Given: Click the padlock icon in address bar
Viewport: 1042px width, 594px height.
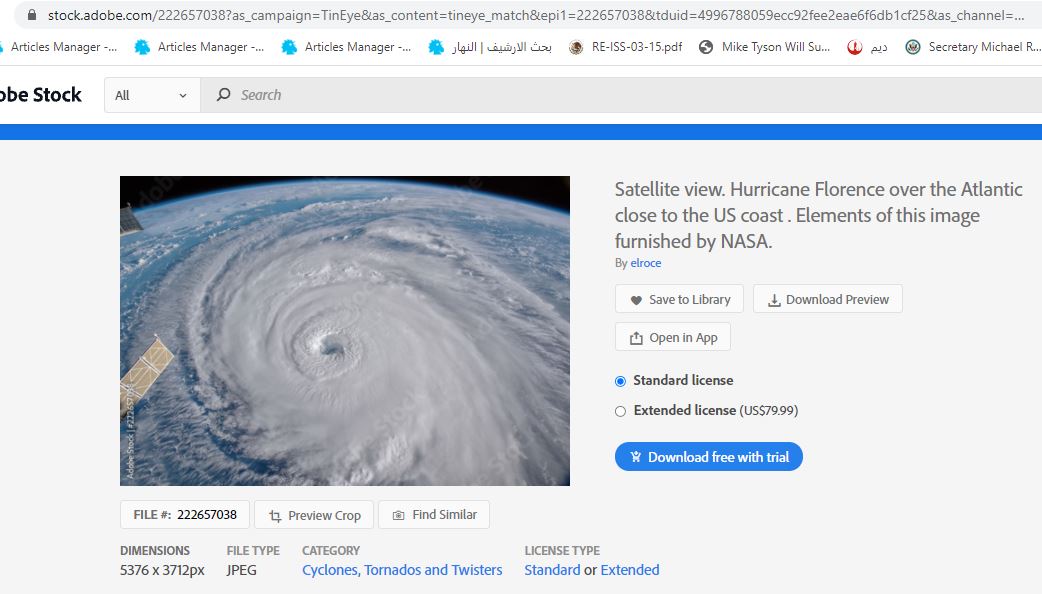Looking at the screenshot, I should coord(32,16).
